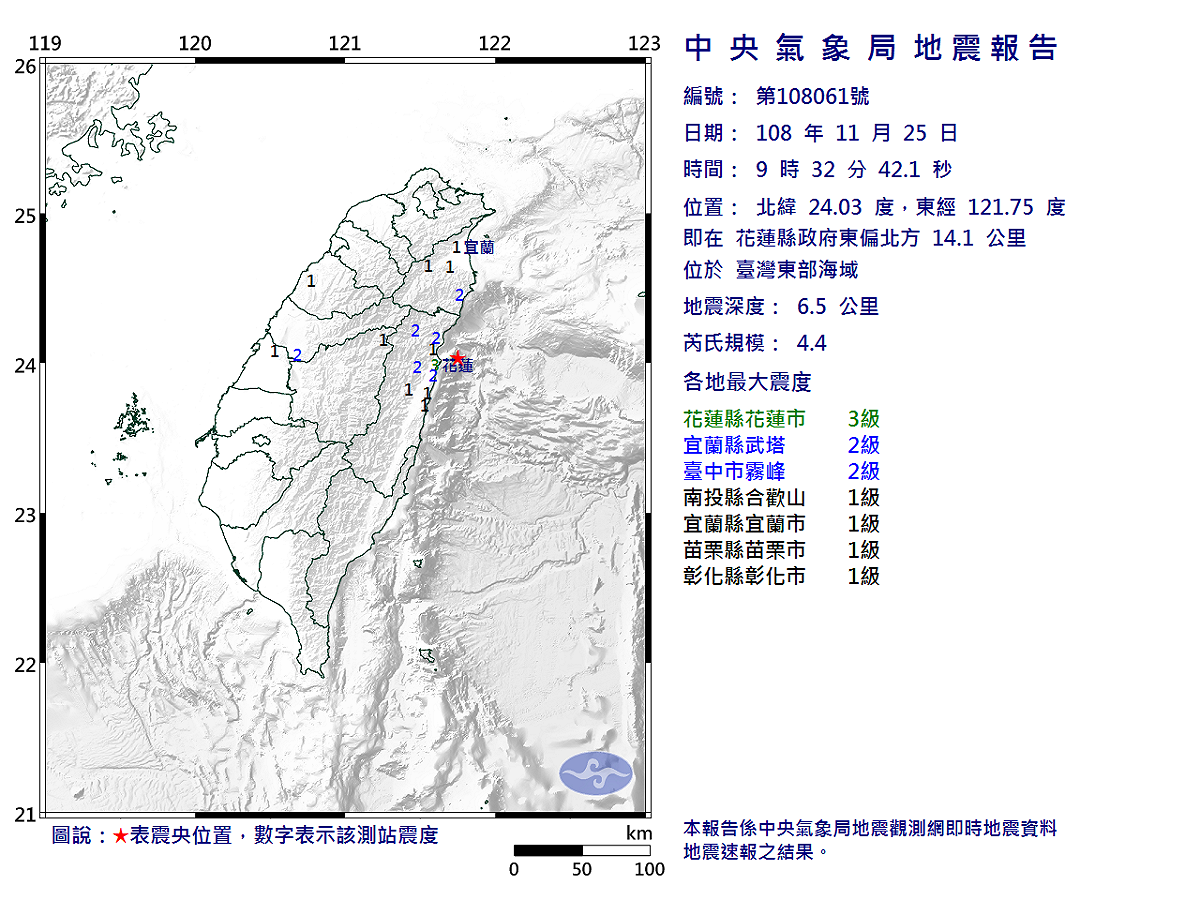Click the row 南投縣合歡山 1級
This screenshot has height=900, width=1200.
(x=782, y=497)
